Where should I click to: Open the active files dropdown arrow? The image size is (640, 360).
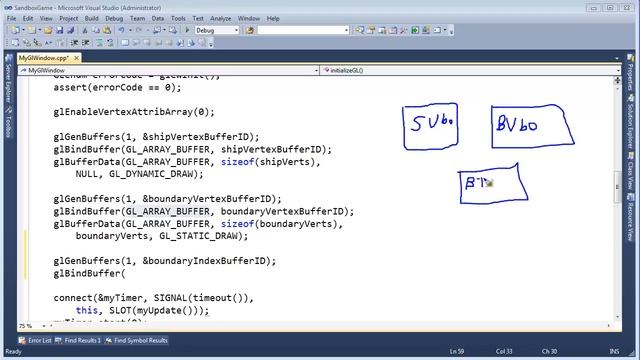(617, 58)
